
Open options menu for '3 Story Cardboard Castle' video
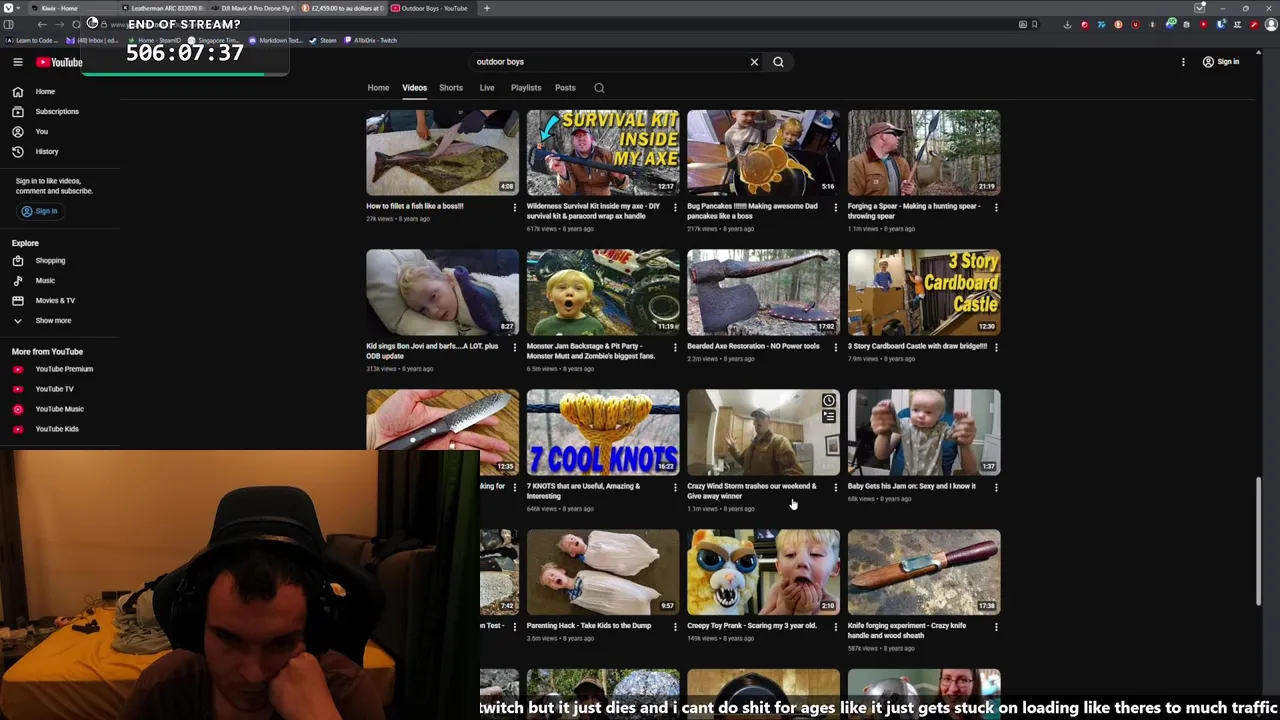pos(996,348)
